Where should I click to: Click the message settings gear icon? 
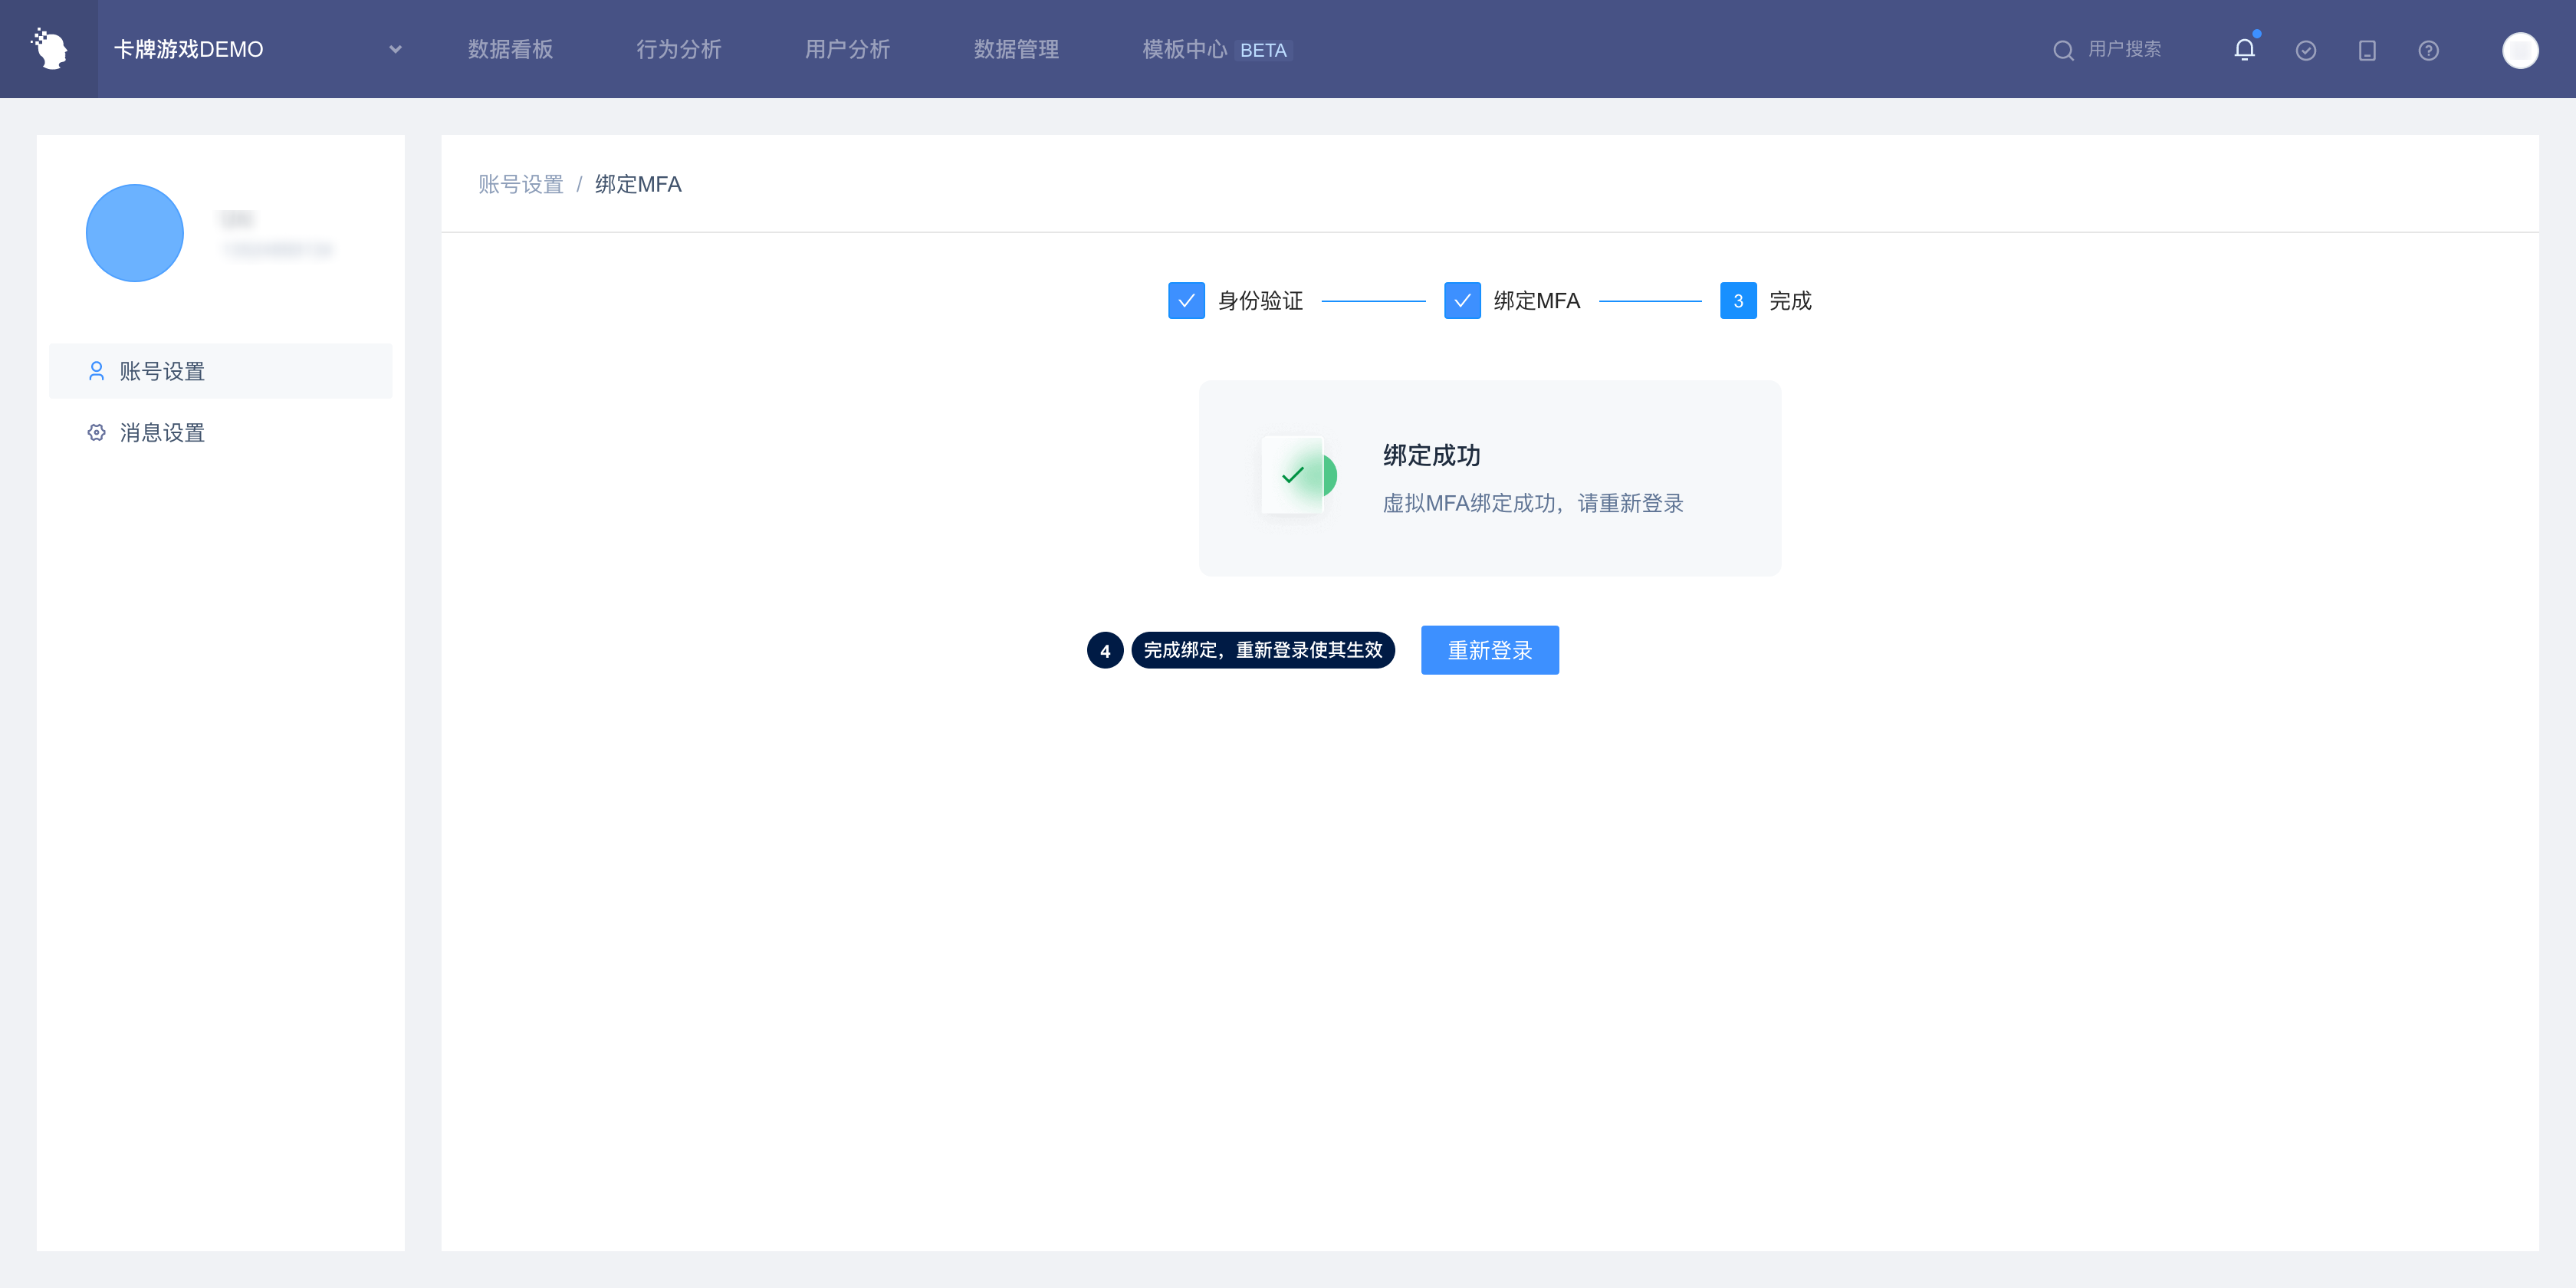click(x=96, y=433)
